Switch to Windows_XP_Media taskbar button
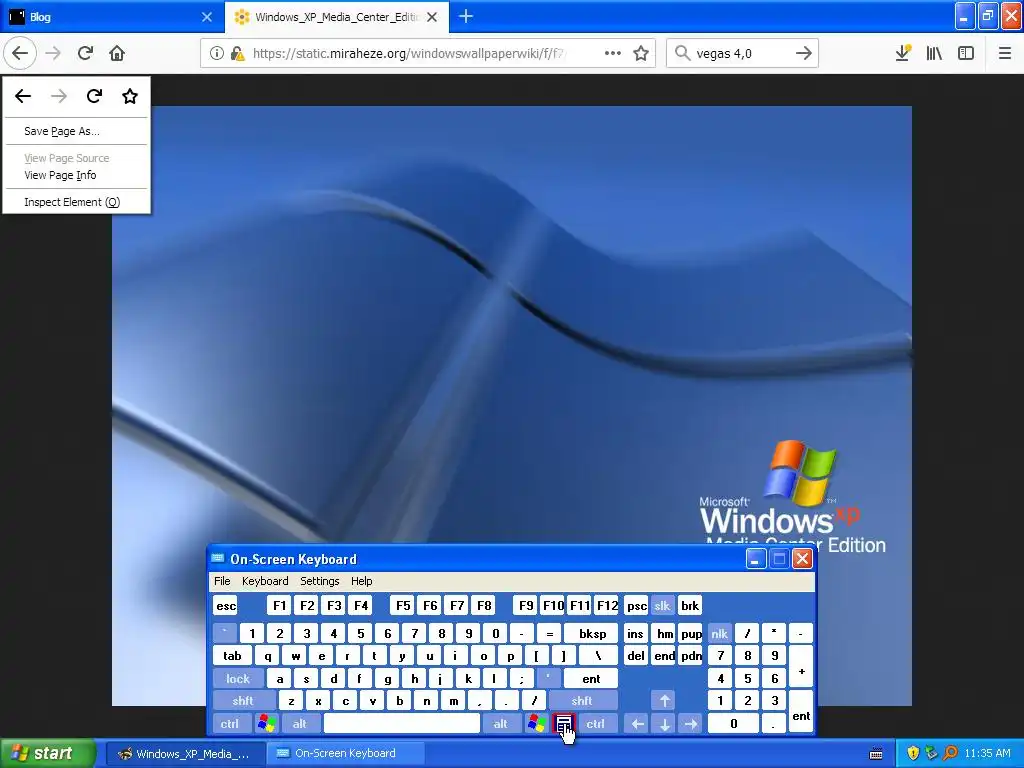Viewport: 1024px width, 768px height. click(185, 753)
